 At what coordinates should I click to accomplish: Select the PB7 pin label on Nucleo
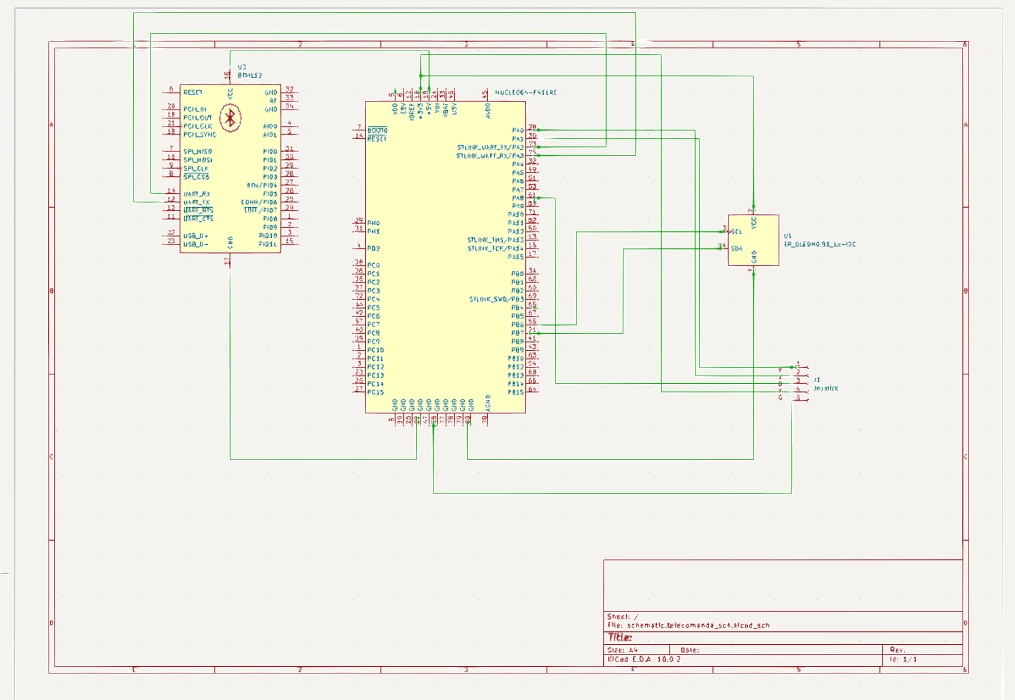point(517,333)
